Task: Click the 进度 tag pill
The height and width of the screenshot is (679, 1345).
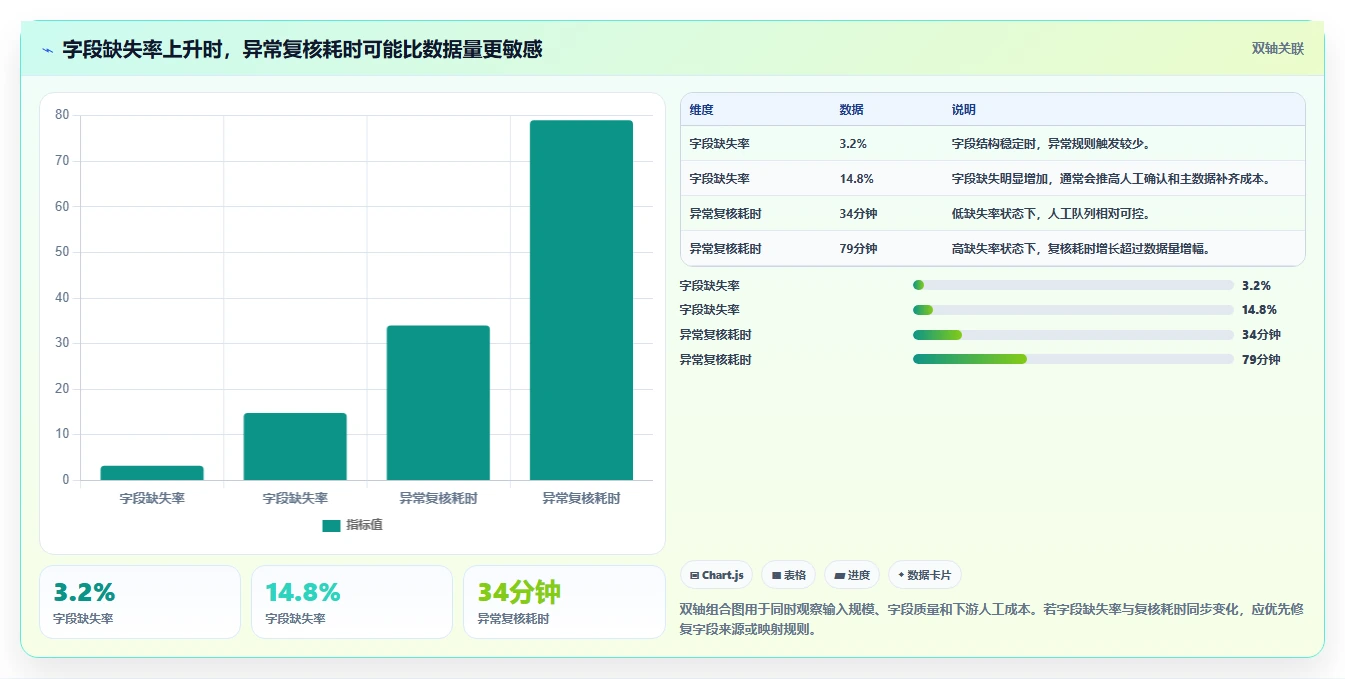Action: 852,575
